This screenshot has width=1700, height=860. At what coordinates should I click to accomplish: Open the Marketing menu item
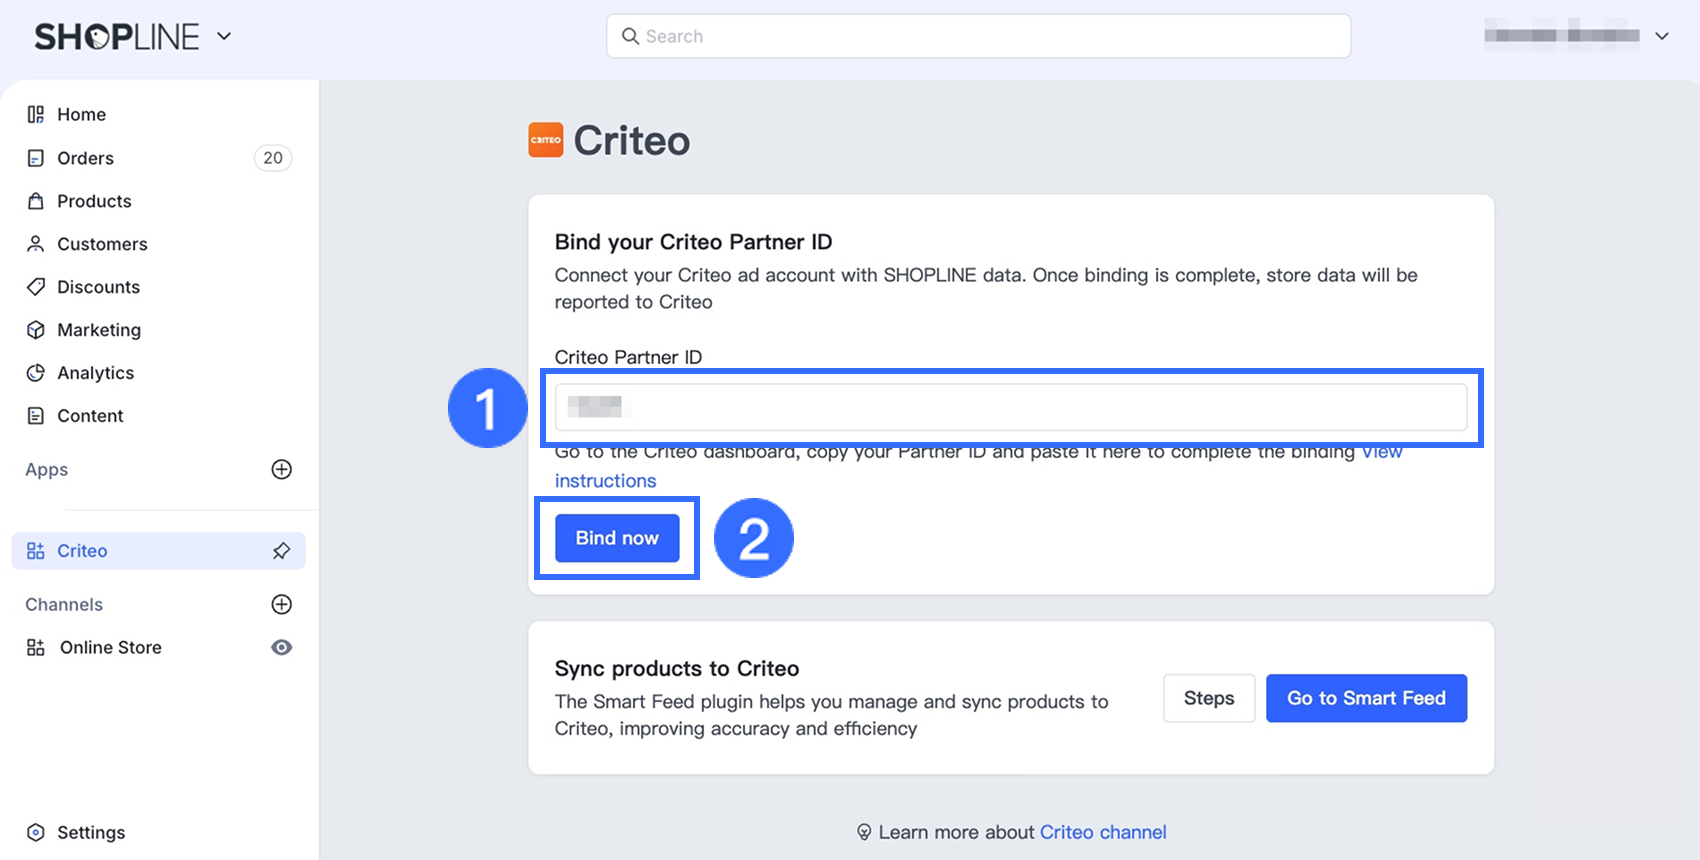pos(99,330)
